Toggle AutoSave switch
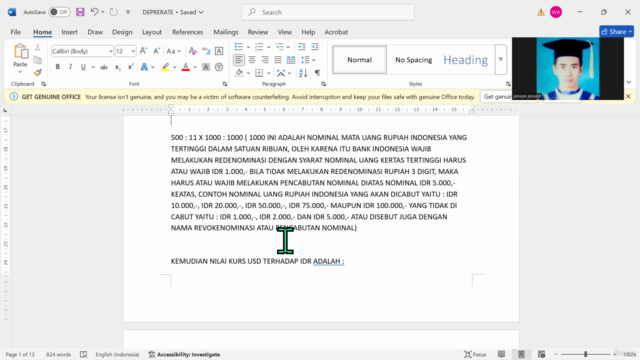Image resolution: width=640 pixels, height=360 pixels. click(59, 12)
